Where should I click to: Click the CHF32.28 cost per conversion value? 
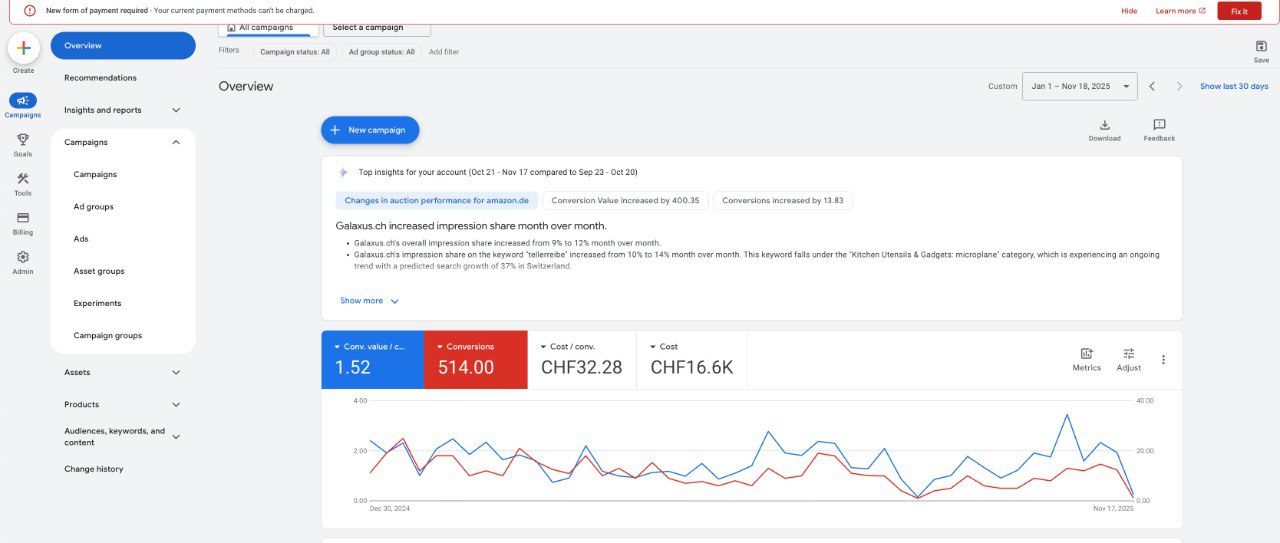[581, 367]
